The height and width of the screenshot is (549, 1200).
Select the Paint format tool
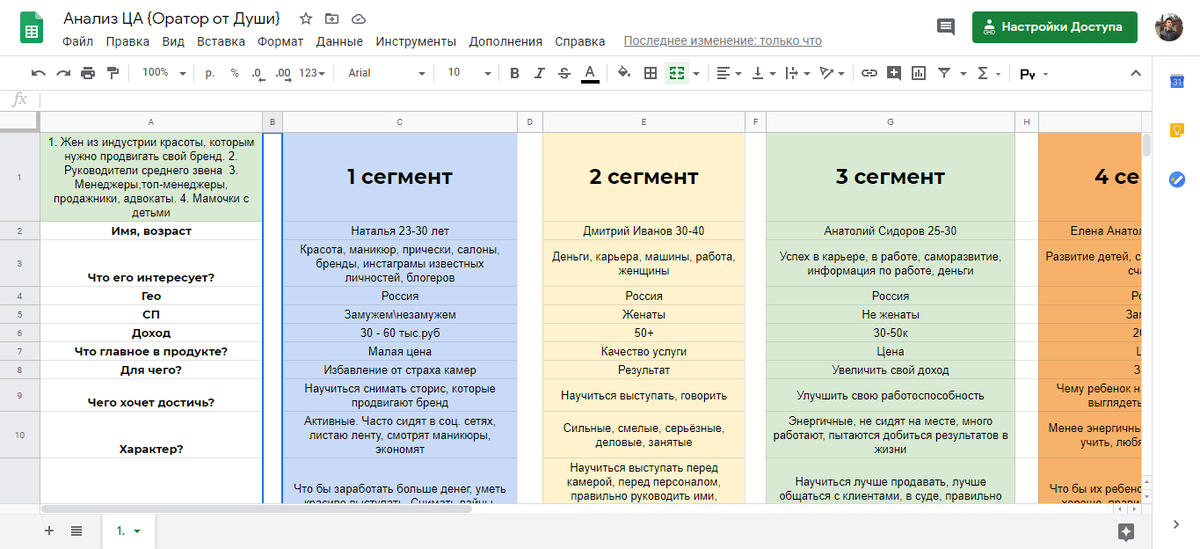112,73
